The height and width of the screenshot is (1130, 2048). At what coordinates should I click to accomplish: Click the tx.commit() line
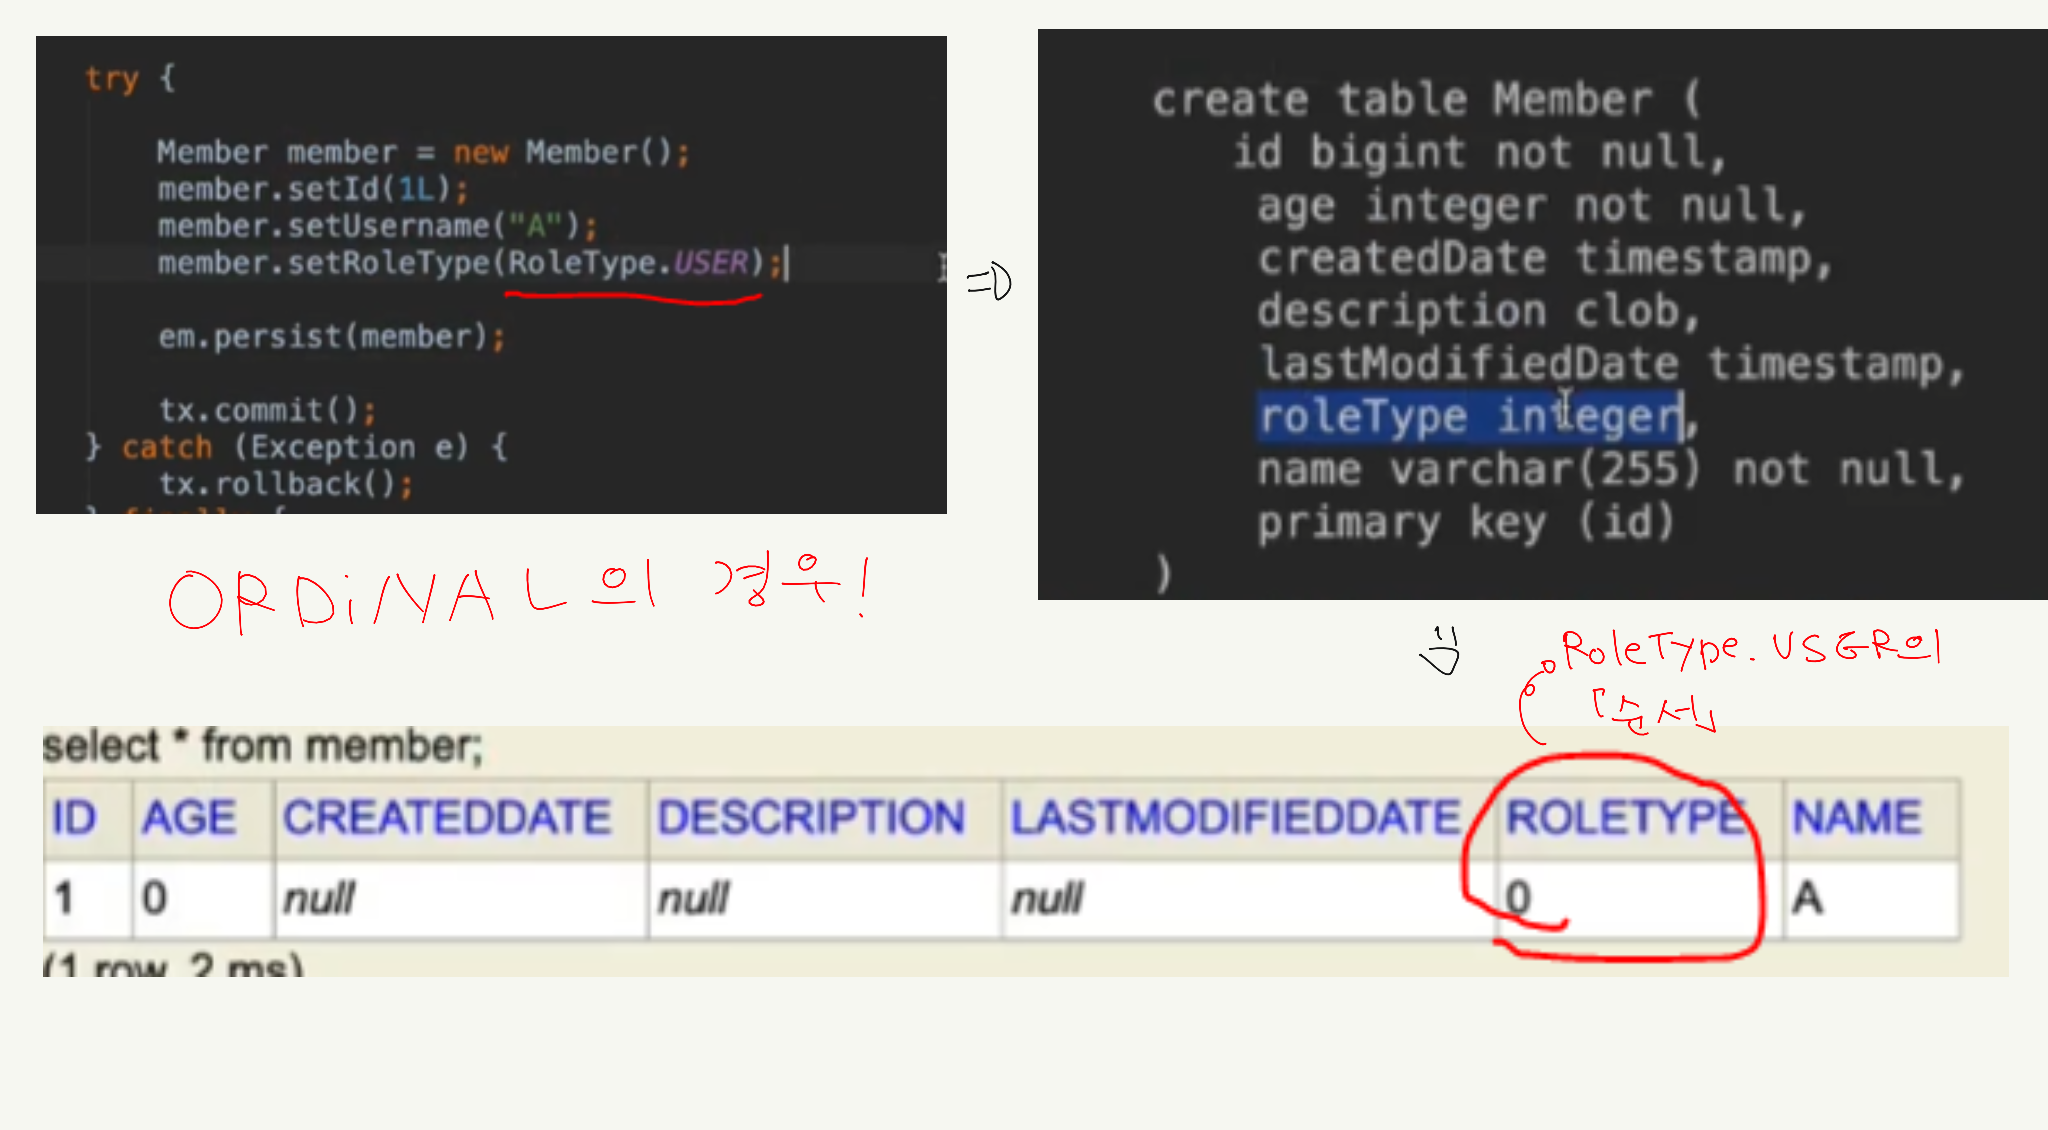pos(267,410)
